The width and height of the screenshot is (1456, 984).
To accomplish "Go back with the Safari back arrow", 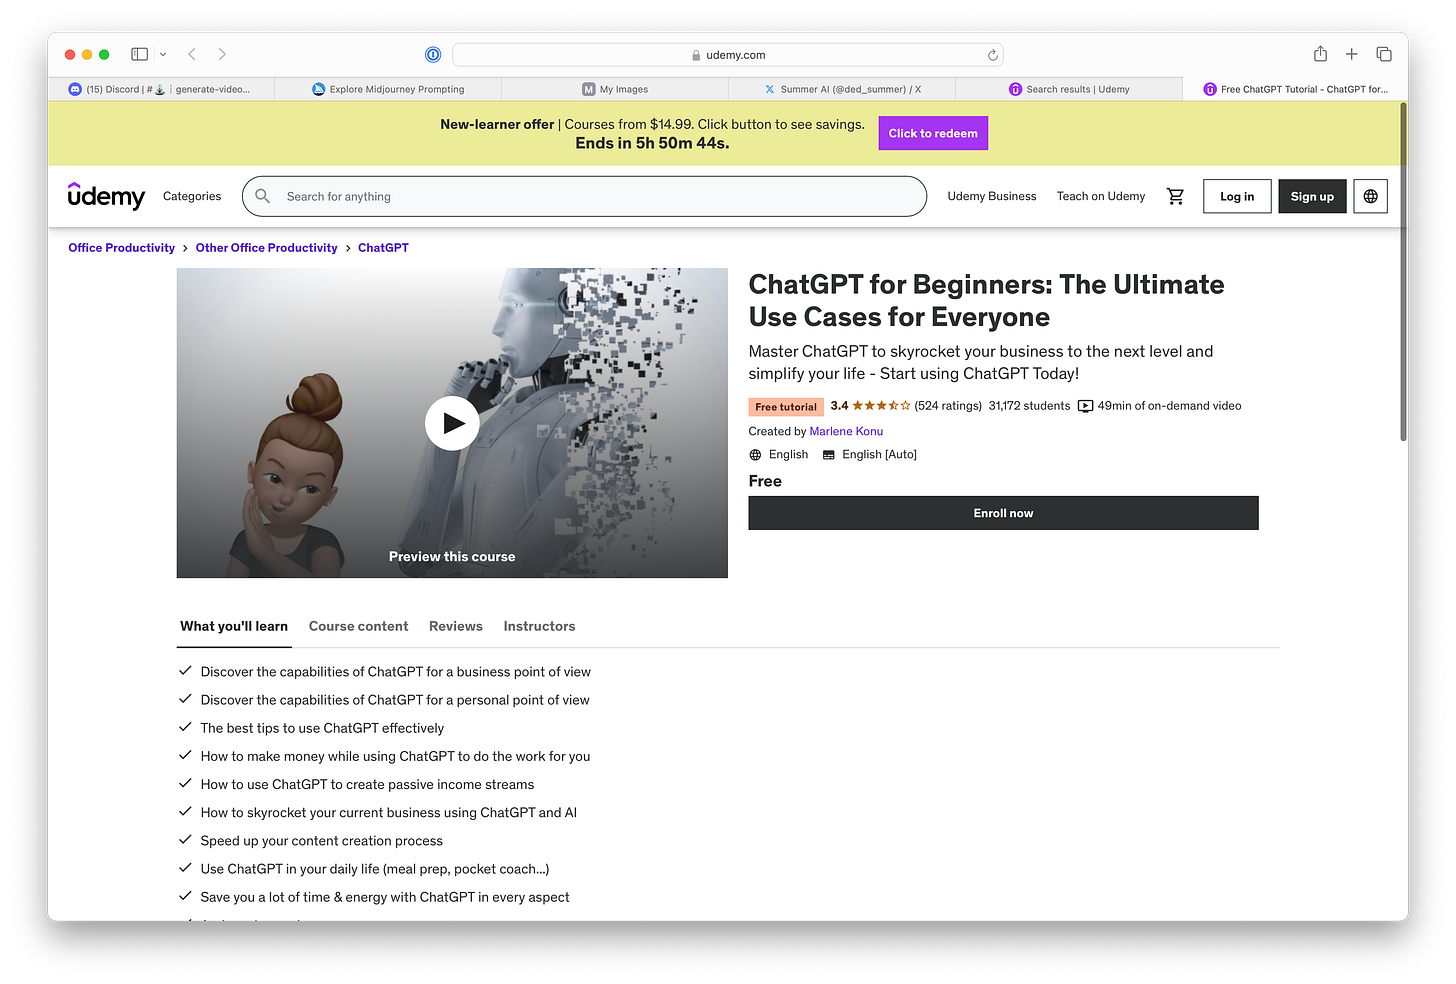I will click(192, 54).
